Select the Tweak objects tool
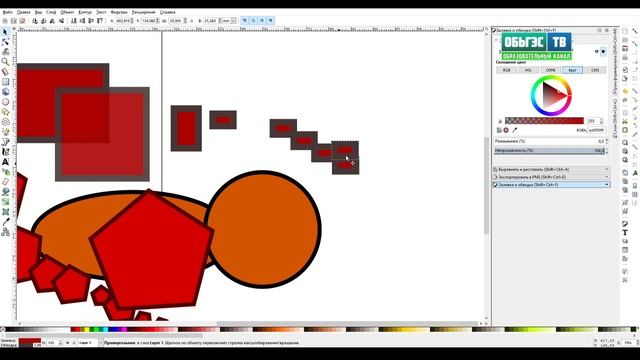 click(x=5, y=52)
